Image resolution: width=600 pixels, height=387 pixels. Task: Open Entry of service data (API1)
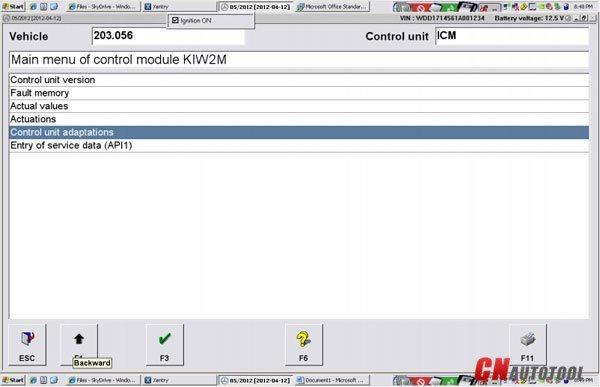299,145
